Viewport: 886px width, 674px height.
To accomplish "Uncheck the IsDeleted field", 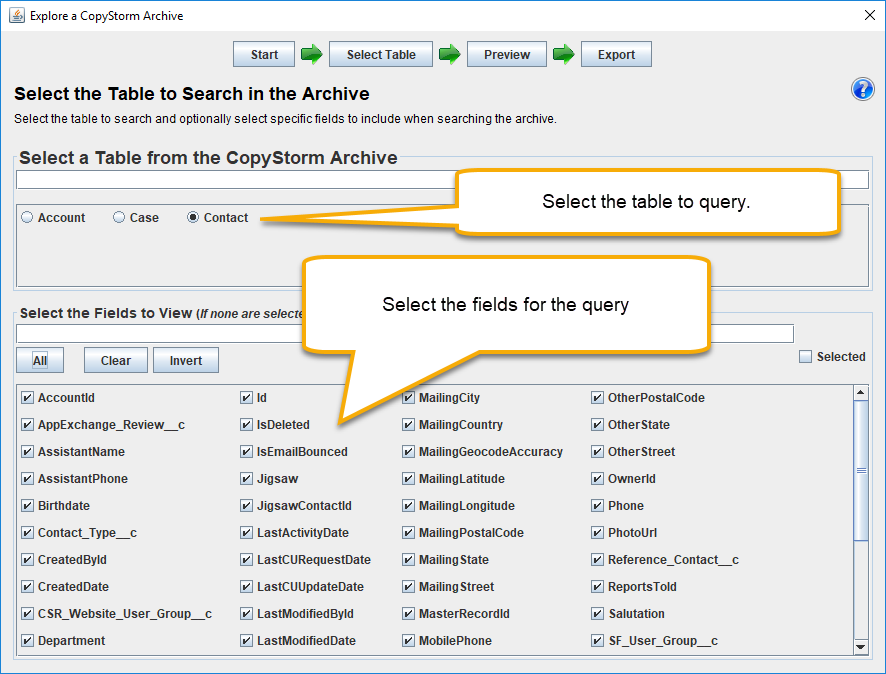I will click(x=246, y=425).
